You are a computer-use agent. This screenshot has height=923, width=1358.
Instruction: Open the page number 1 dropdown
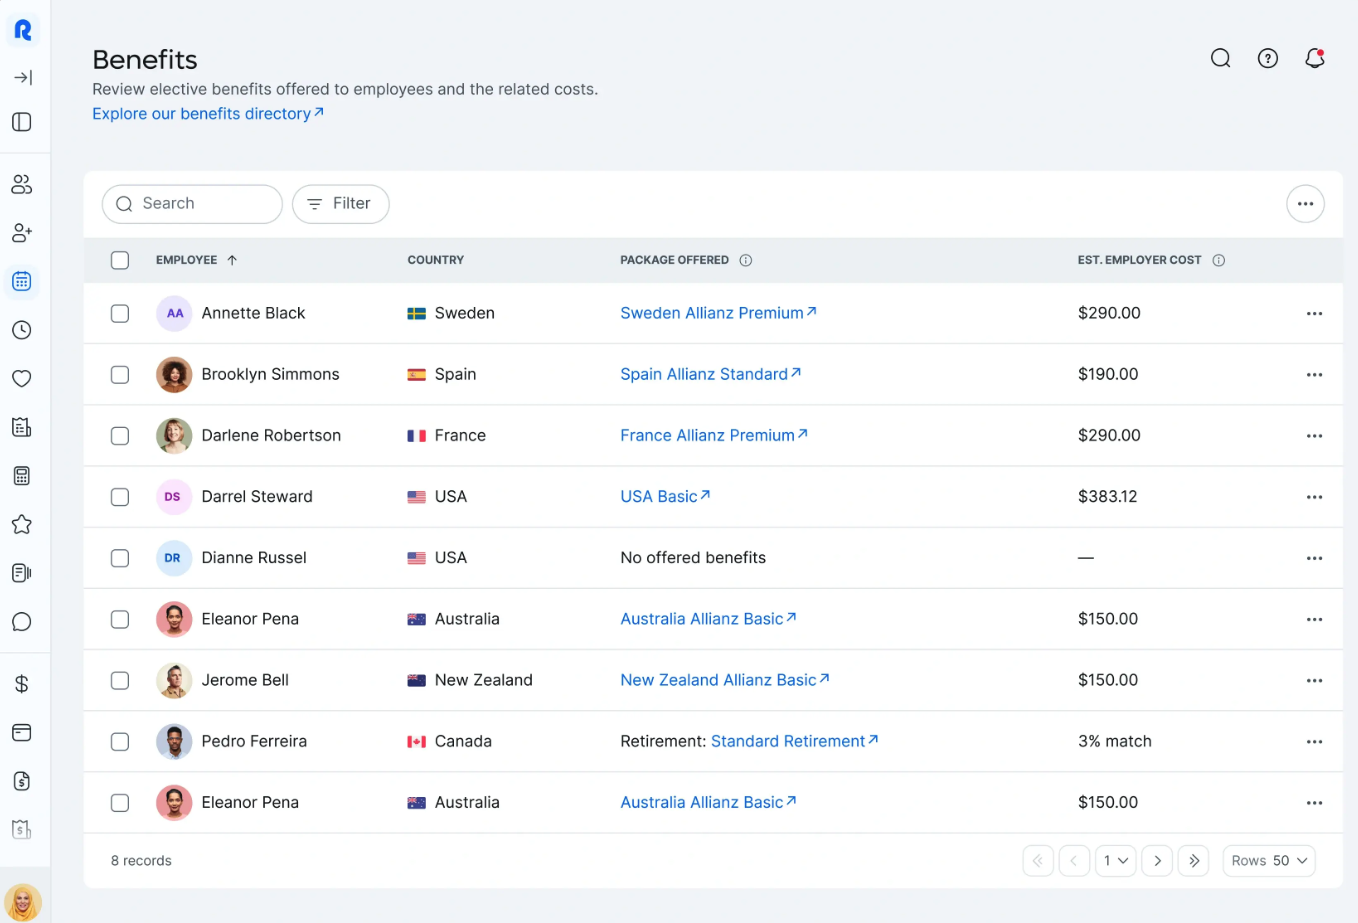tap(1115, 860)
